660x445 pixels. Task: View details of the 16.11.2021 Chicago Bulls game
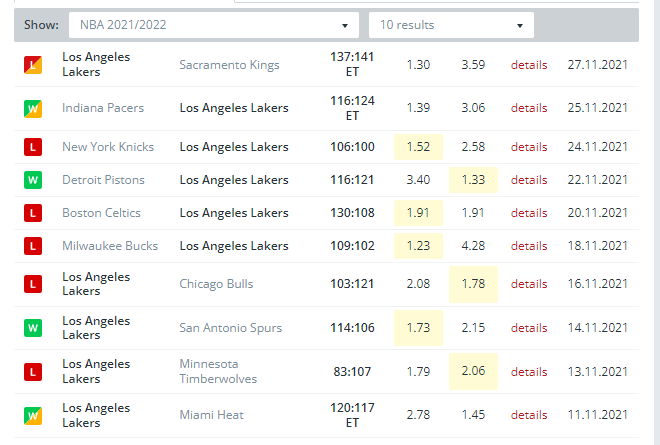point(529,284)
